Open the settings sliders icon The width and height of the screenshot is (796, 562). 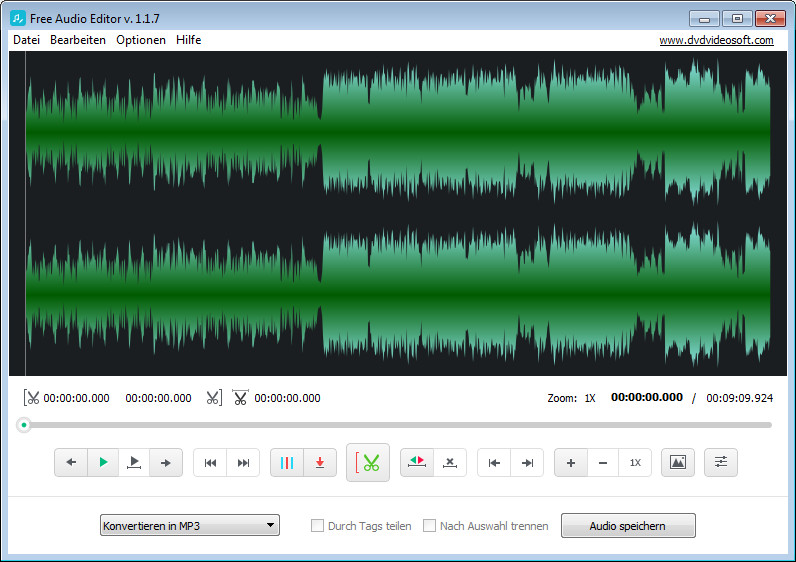click(x=721, y=463)
